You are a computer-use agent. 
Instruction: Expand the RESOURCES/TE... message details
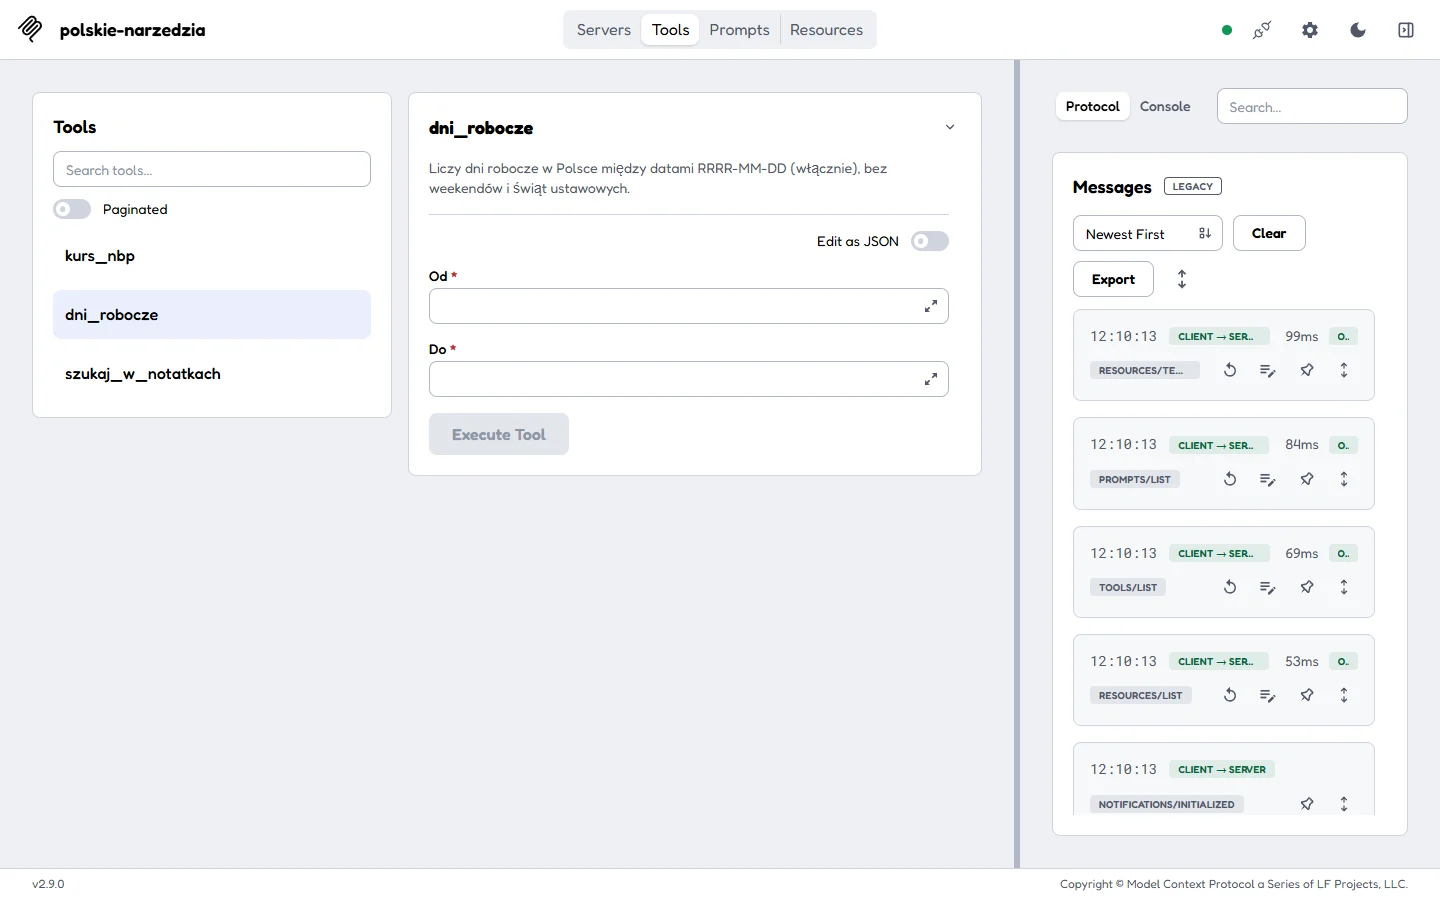(x=1344, y=370)
